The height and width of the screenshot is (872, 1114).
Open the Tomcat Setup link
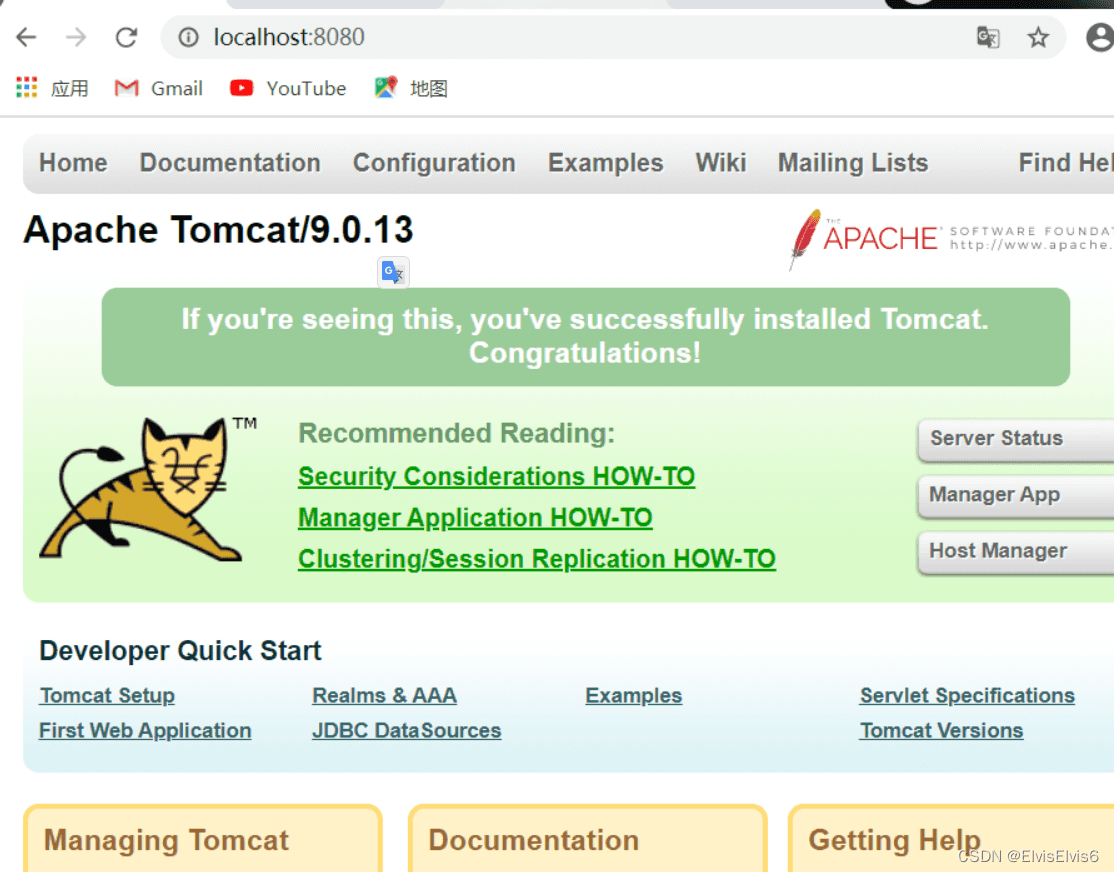pyautogui.click(x=107, y=695)
